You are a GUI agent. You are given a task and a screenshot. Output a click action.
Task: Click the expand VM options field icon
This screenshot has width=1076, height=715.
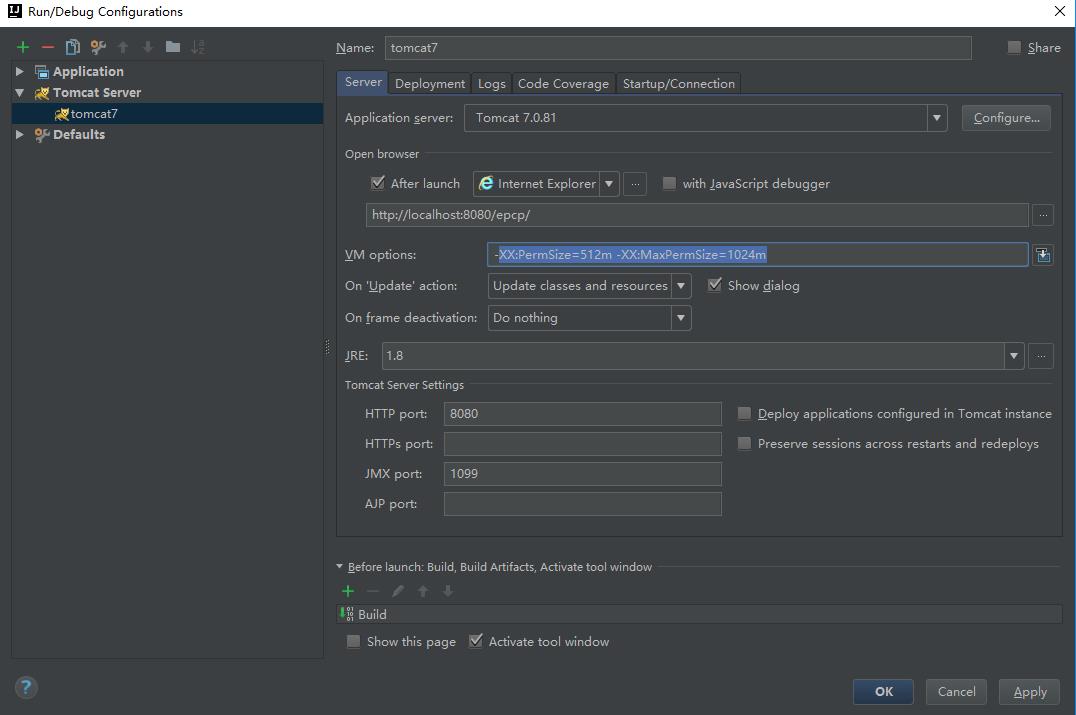1042,255
